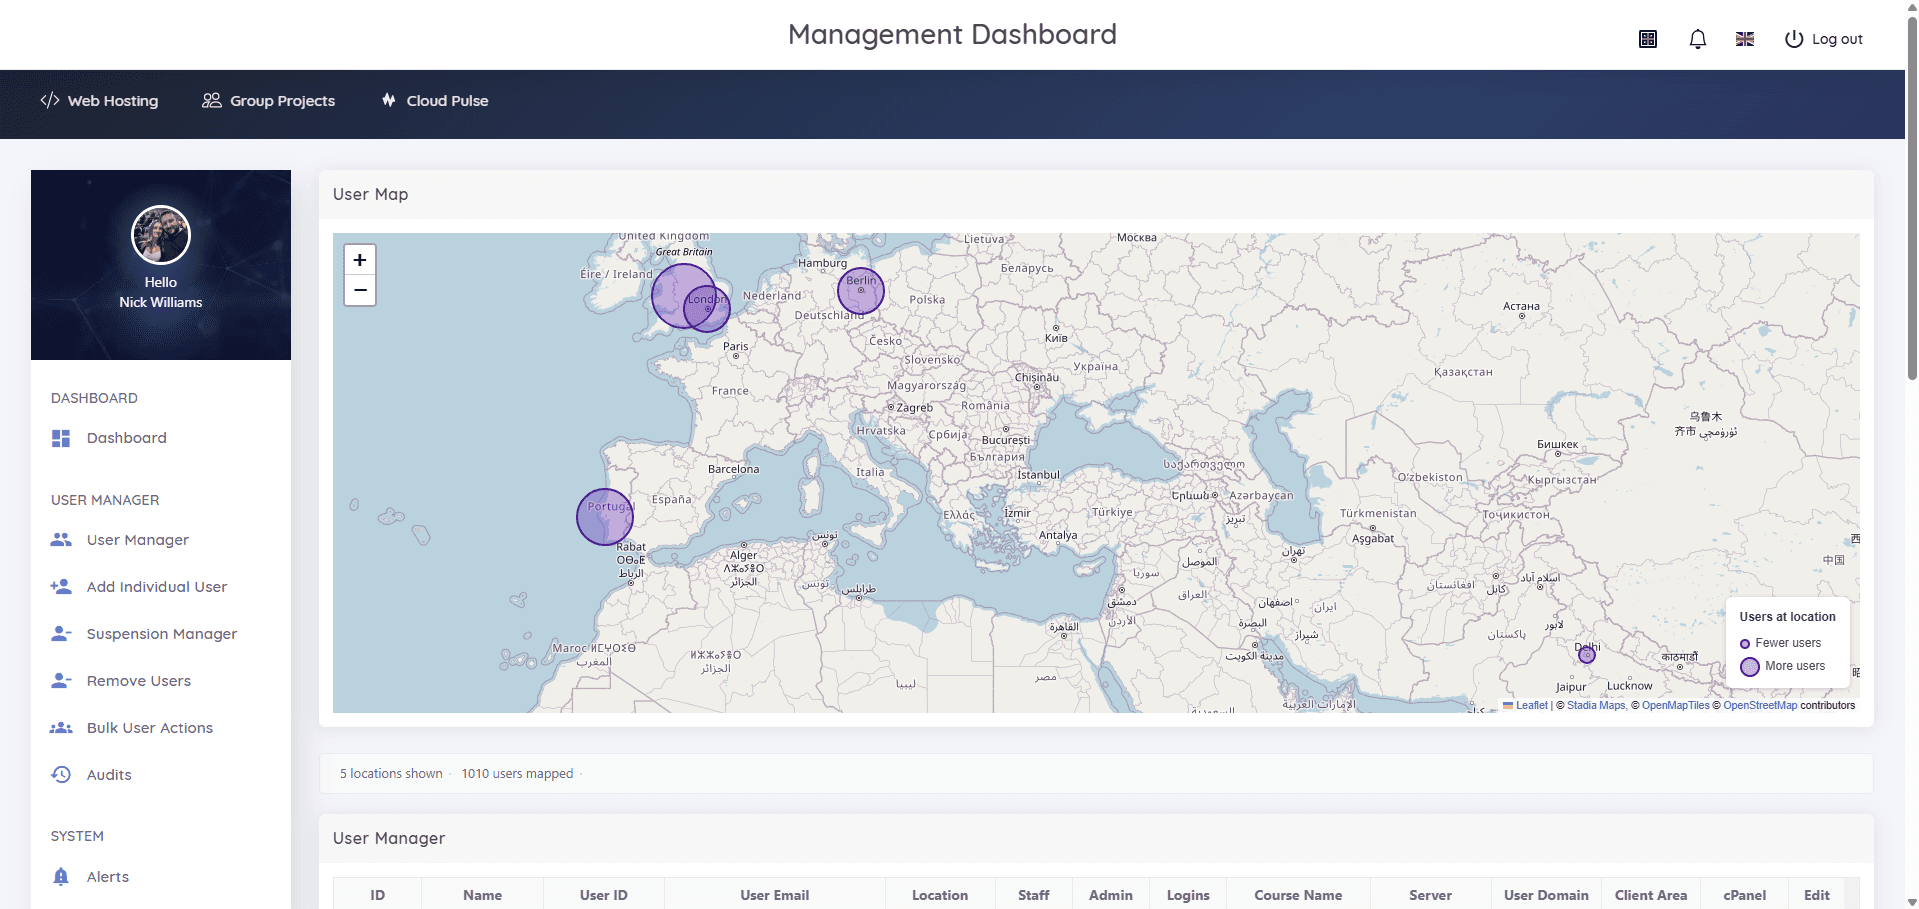This screenshot has width=1919, height=909.
Task: Sort by the cPanel column header
Action: pyautogui.click(x=1745, y=895)
